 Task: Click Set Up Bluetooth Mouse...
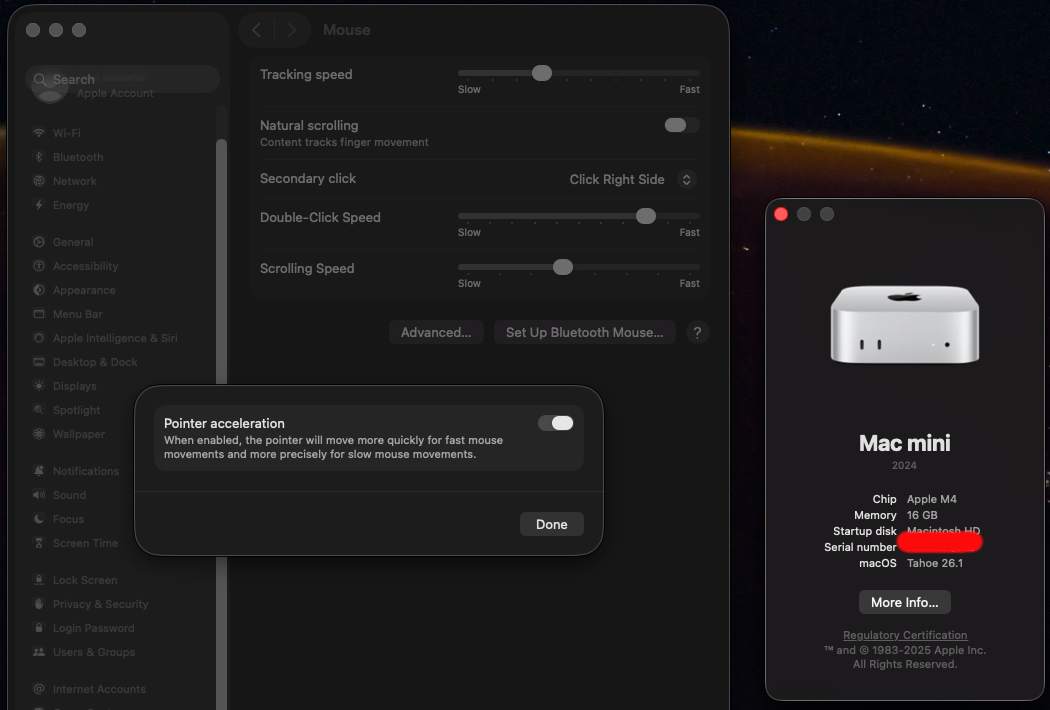(585, 332)
